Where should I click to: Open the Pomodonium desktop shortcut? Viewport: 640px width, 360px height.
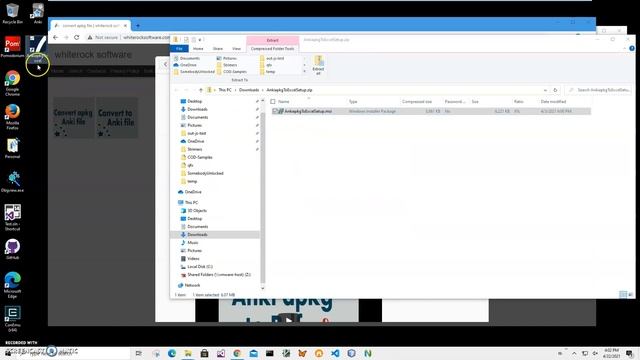[12, 47]
